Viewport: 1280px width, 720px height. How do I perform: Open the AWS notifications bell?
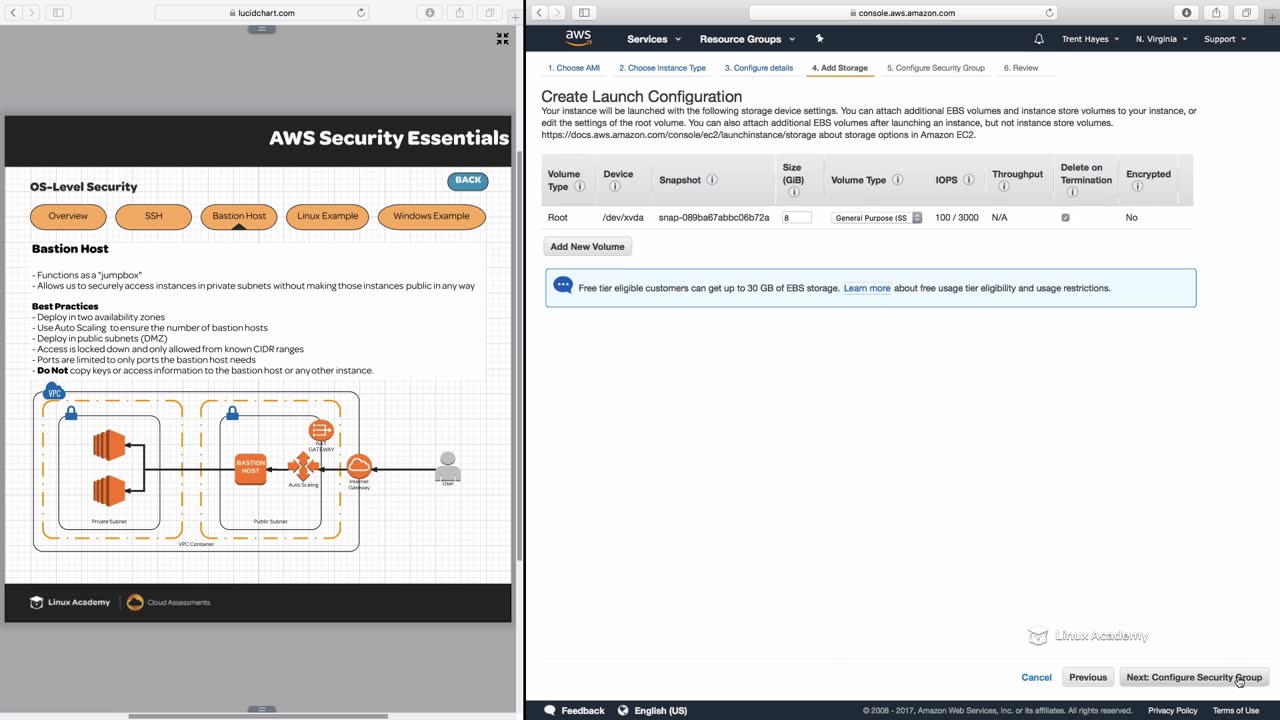[x=1039, y=39]
